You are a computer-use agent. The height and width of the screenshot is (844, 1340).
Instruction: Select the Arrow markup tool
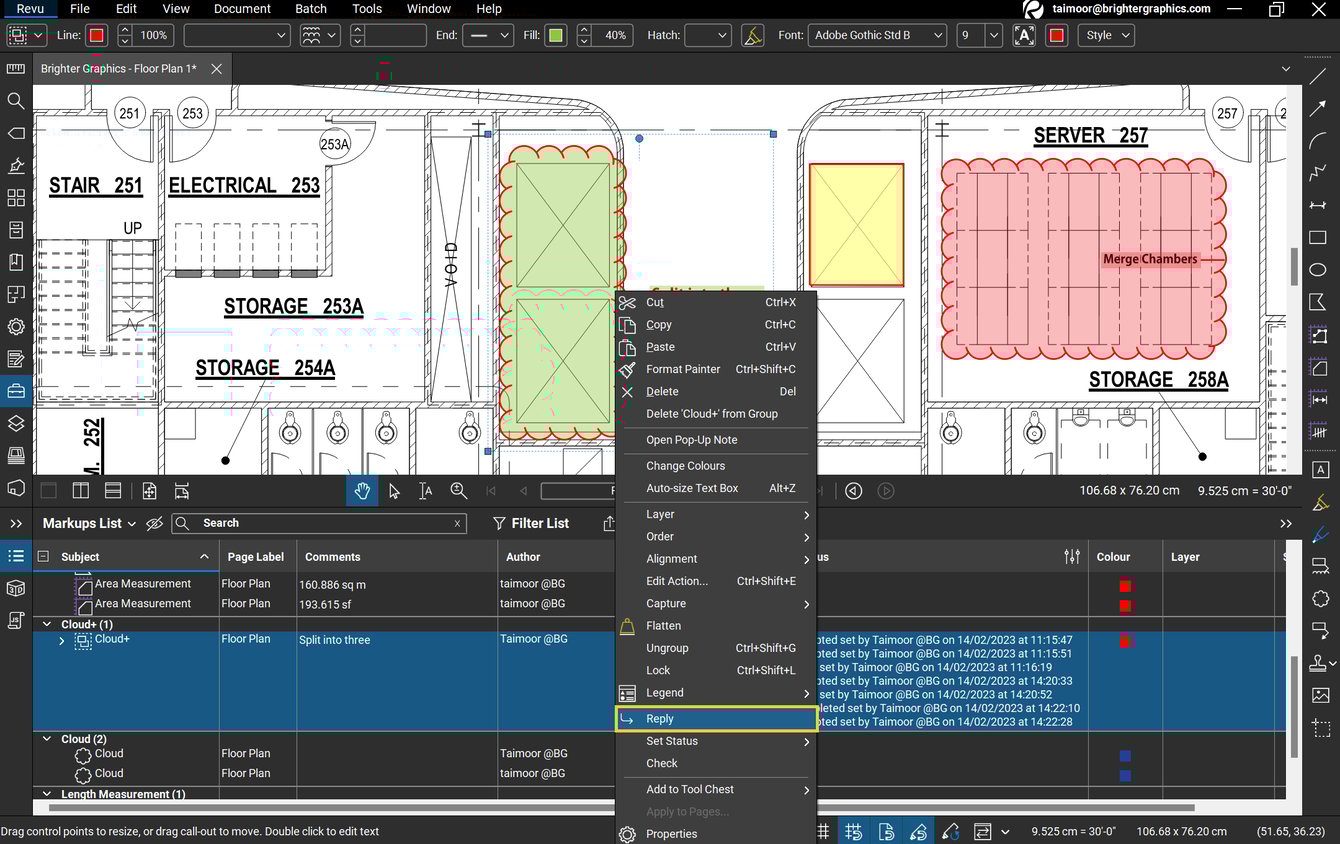click(1317, 107)
